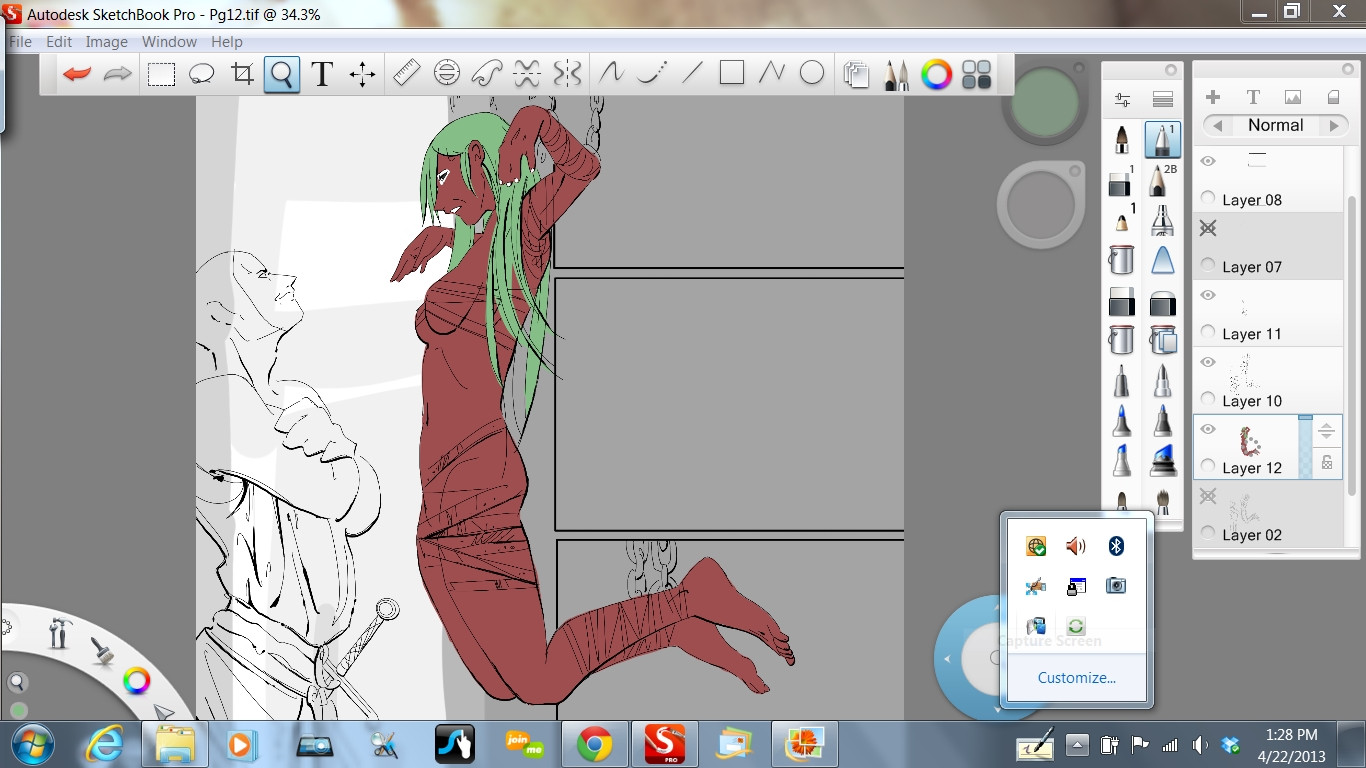Hide Layer 10 with its eye icon
This screenshot has width=1366, height=768.
pyautogui.click(x=1208, y=362)
